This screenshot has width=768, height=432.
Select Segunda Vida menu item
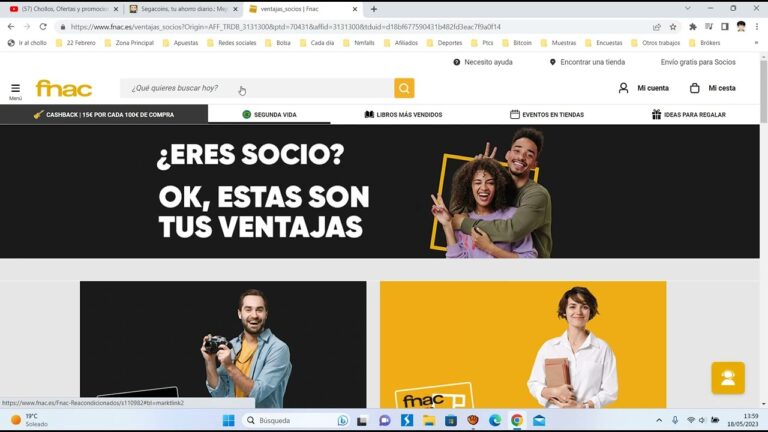tap(269, 115)
